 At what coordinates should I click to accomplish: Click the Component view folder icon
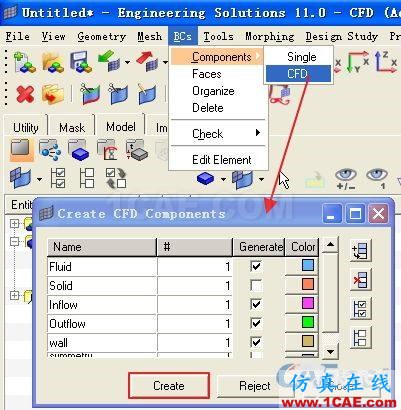point(21,150)
